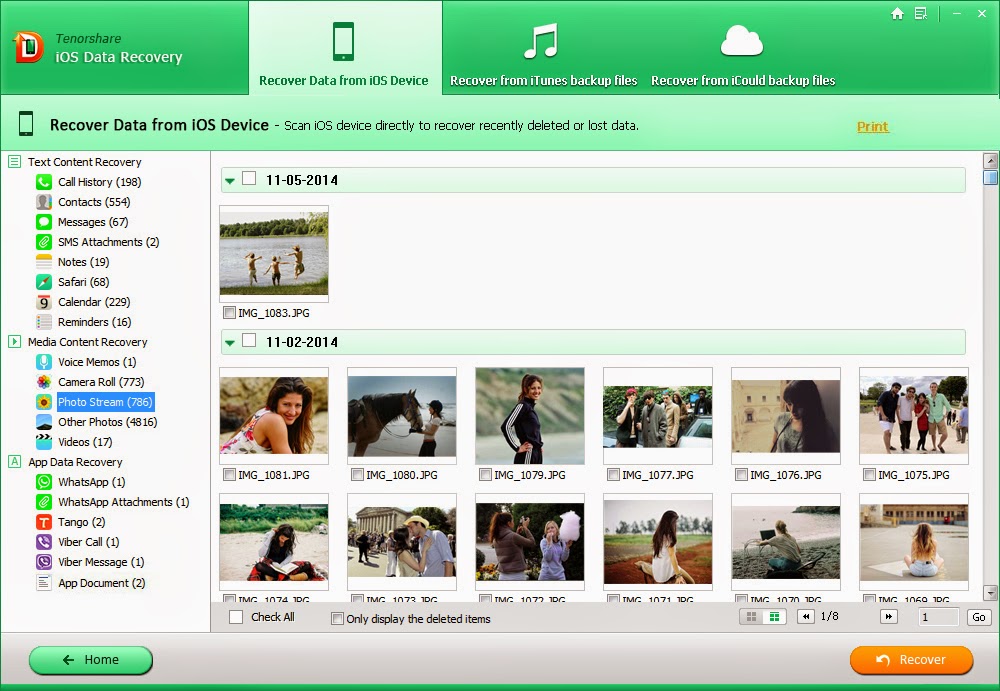Viewport: 1000px width, 691px height.
Task: Switch to Recover Data from iOS Device tab
Action: click(345, 48)
